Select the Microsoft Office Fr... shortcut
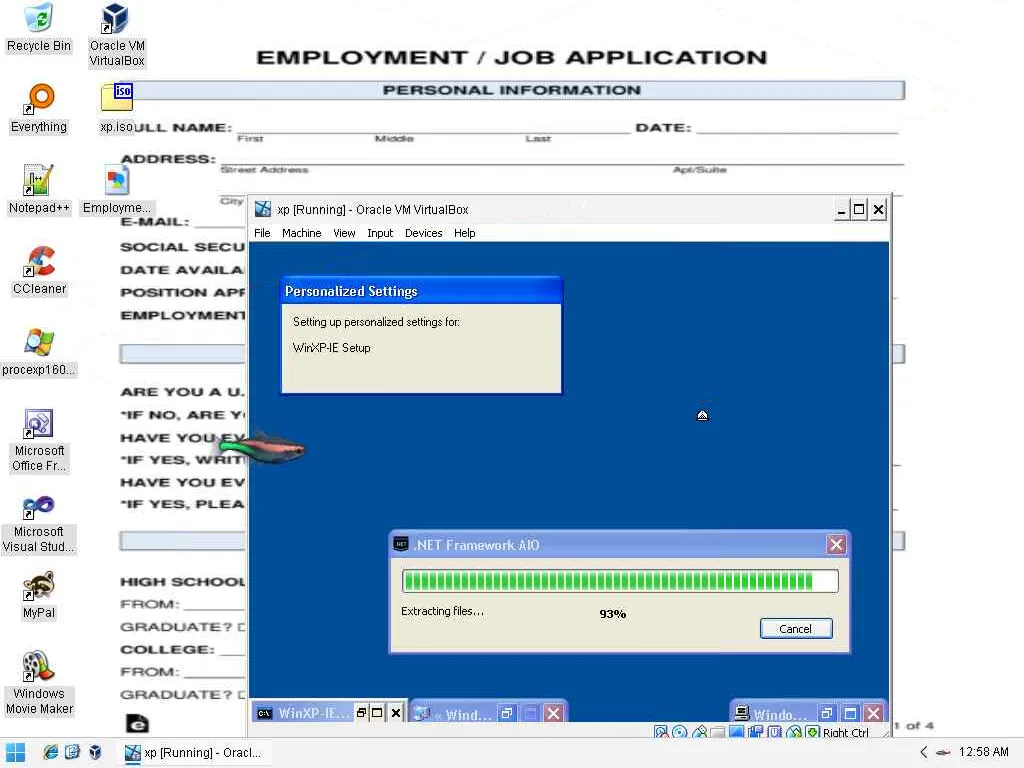Viewport: 1024px width, 768px height. click(39, 440)
